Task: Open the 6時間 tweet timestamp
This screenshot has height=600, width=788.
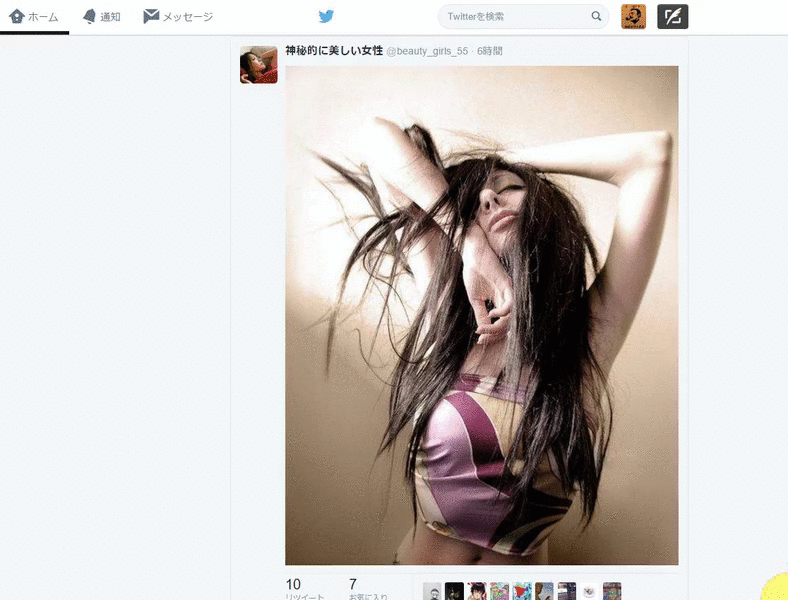Action: click(x=489, y=51)
